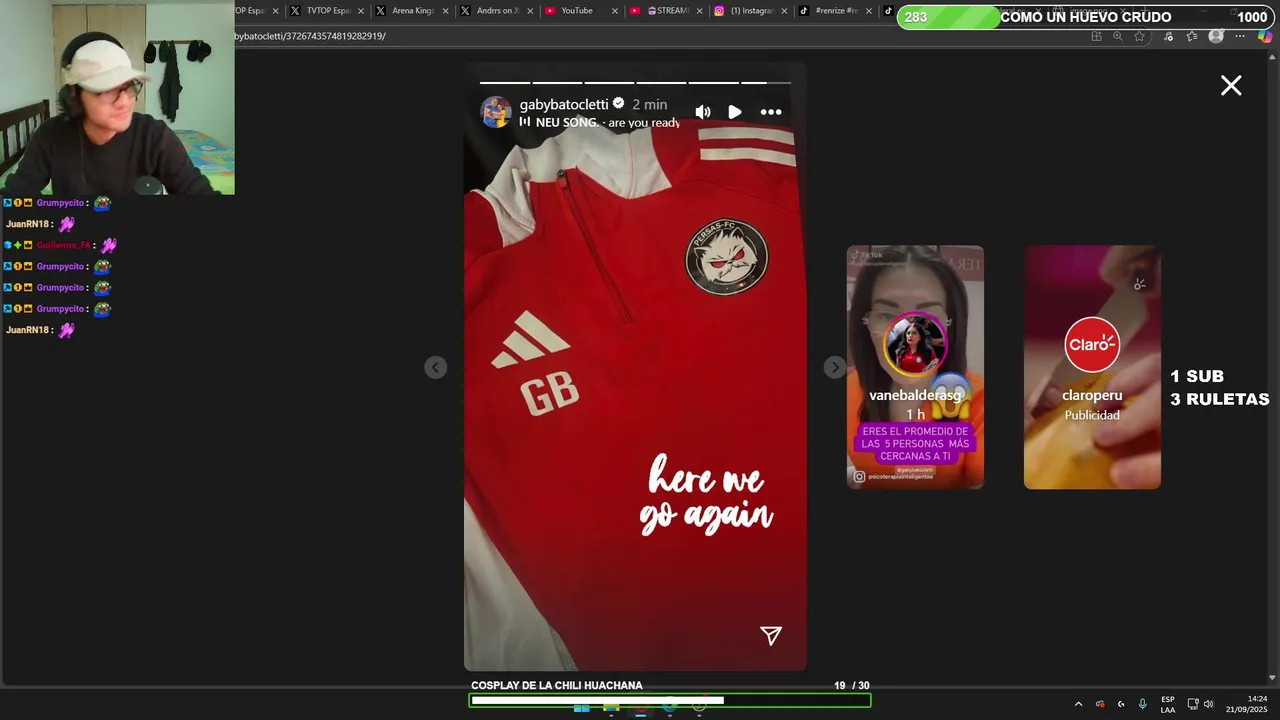The image size is (1280, 720).
Task: Open the Windows Start button
Action: click(581, 708)
